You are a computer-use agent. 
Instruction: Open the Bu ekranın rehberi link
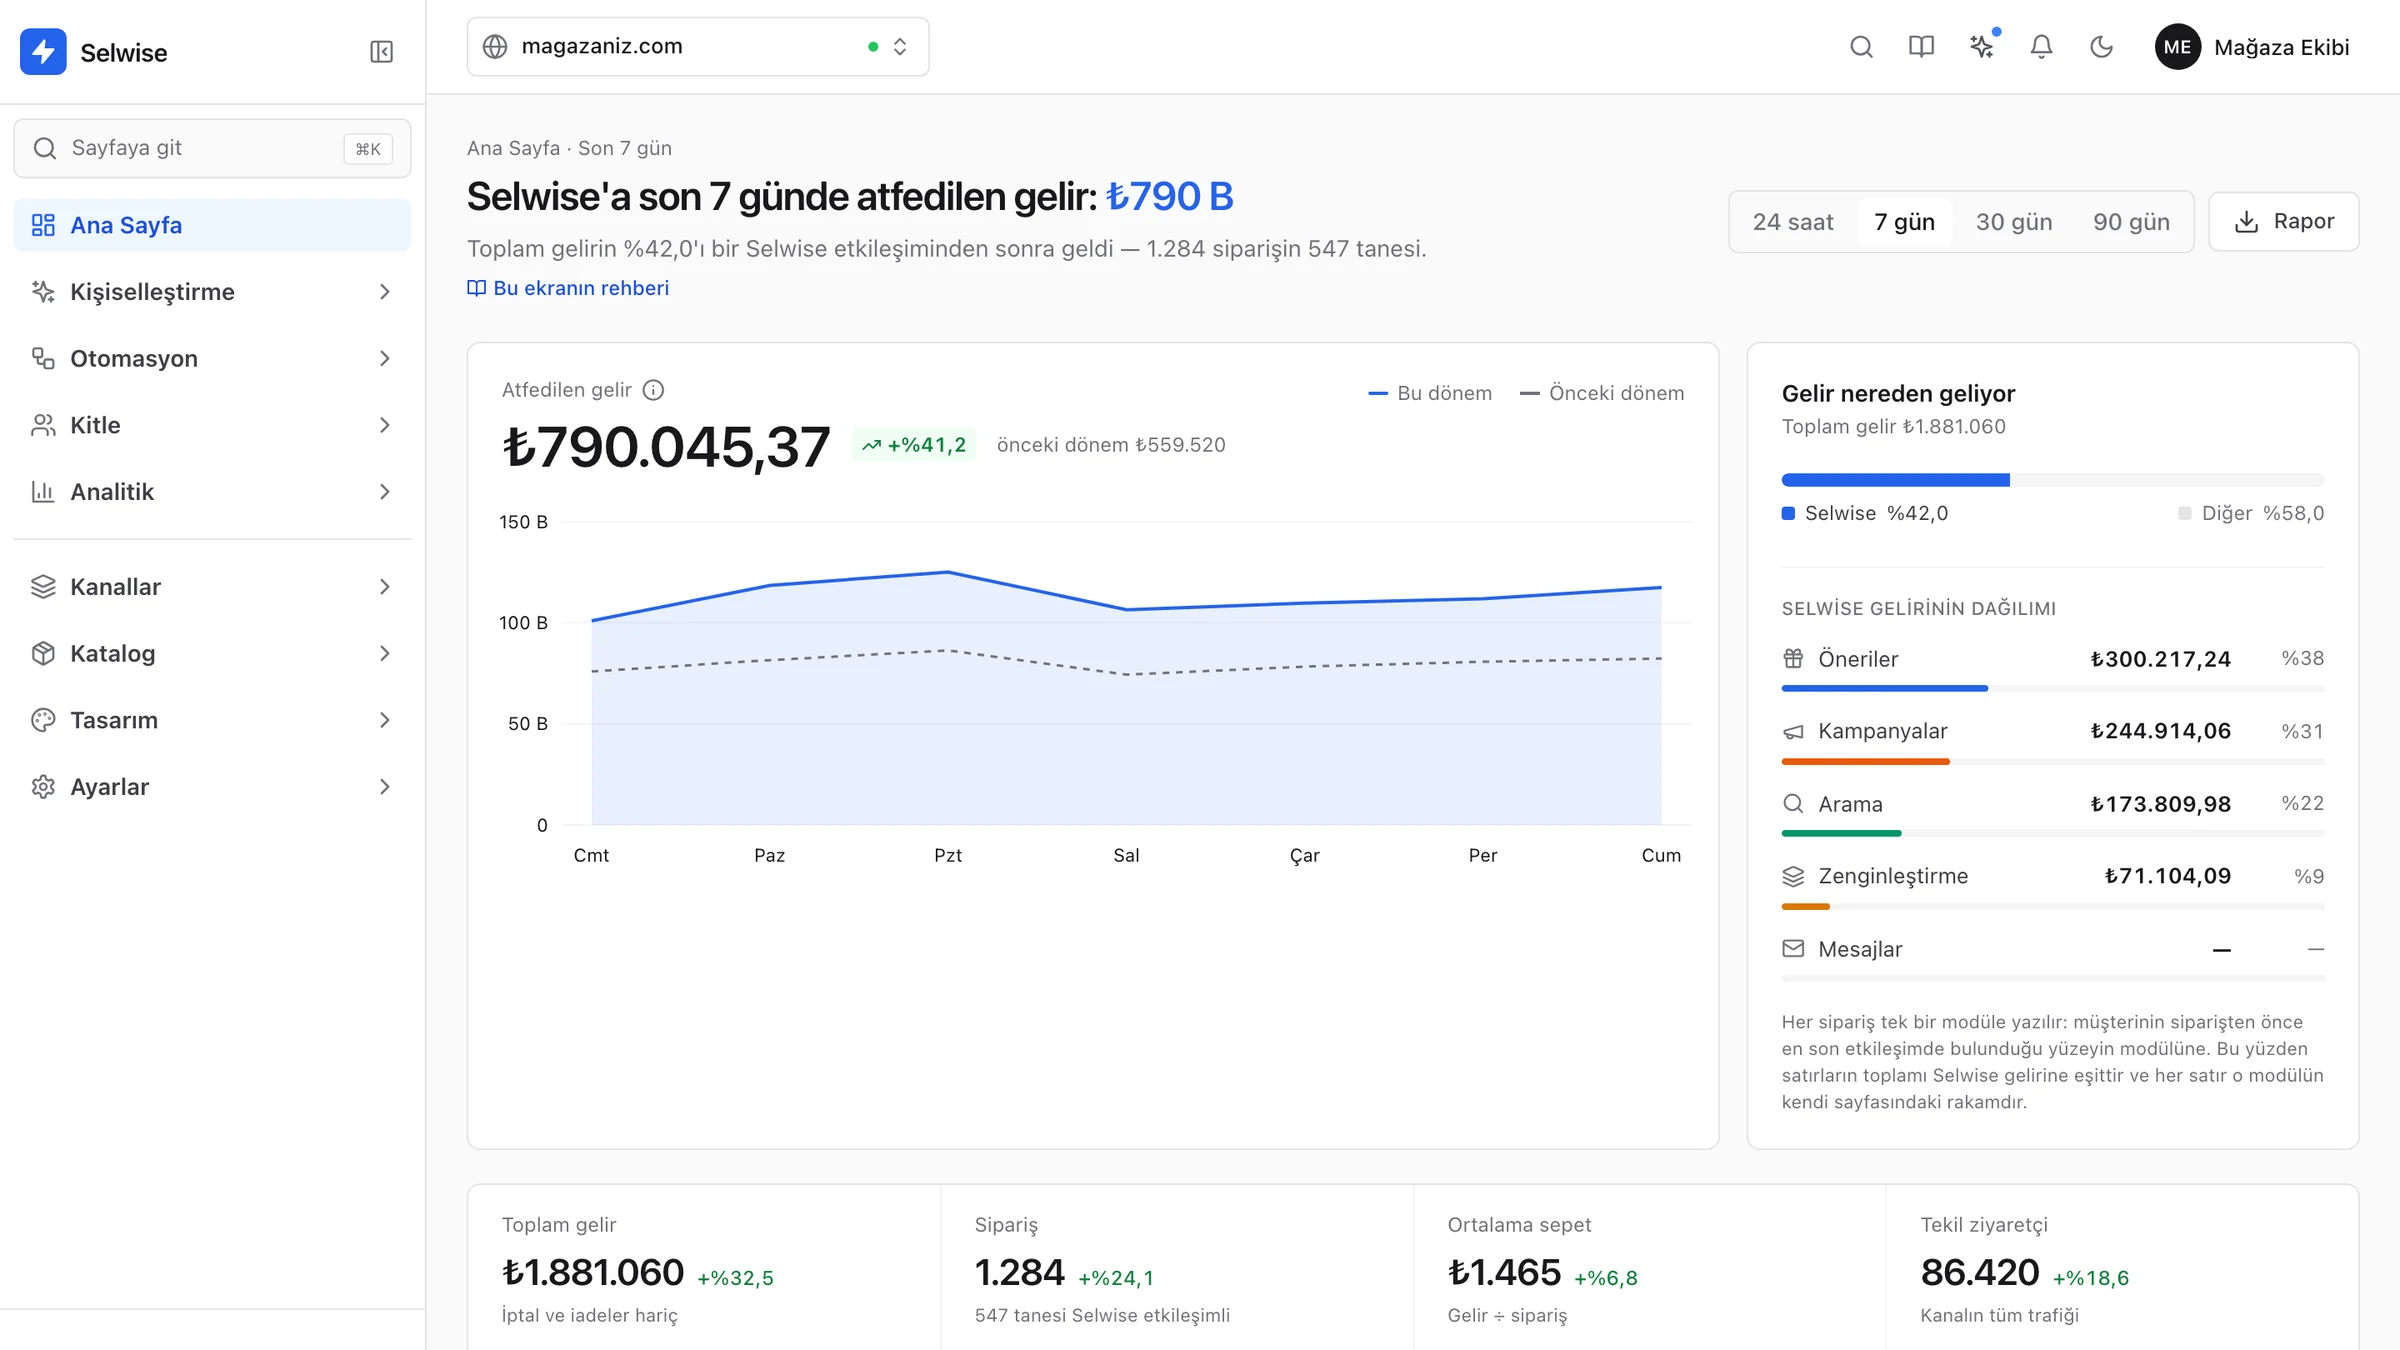(568, 288)
